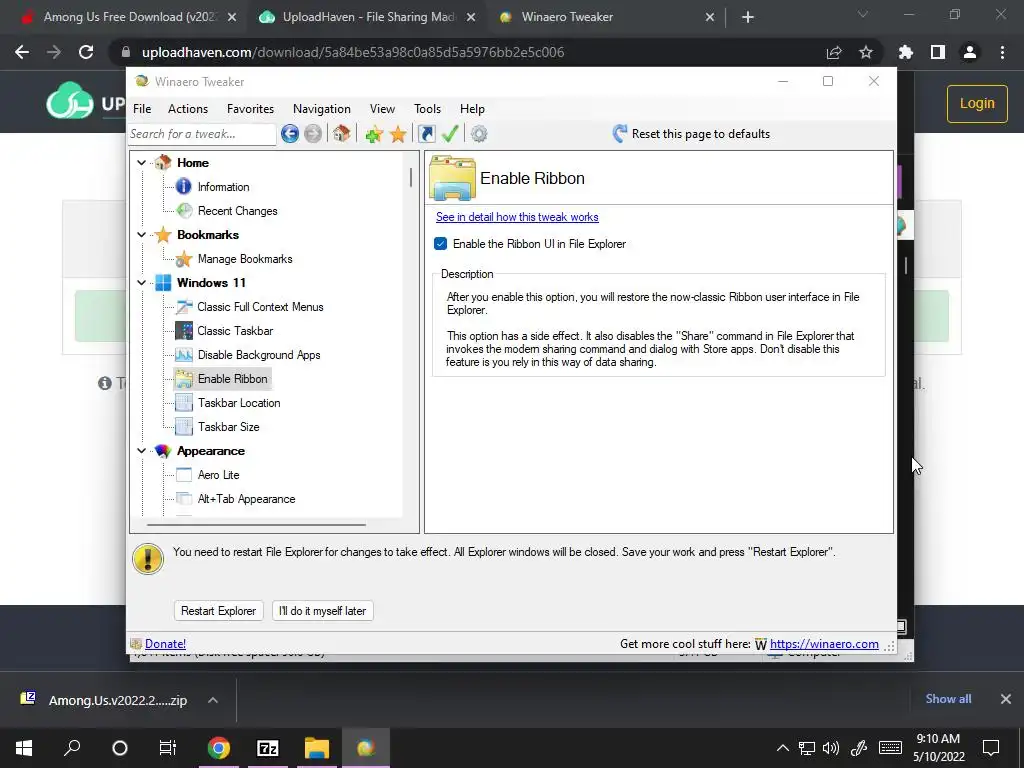Click the Back navigation arrow in Winaero toolbar
This screenshot has height=768, width=1024.
(x=290, y=134)
